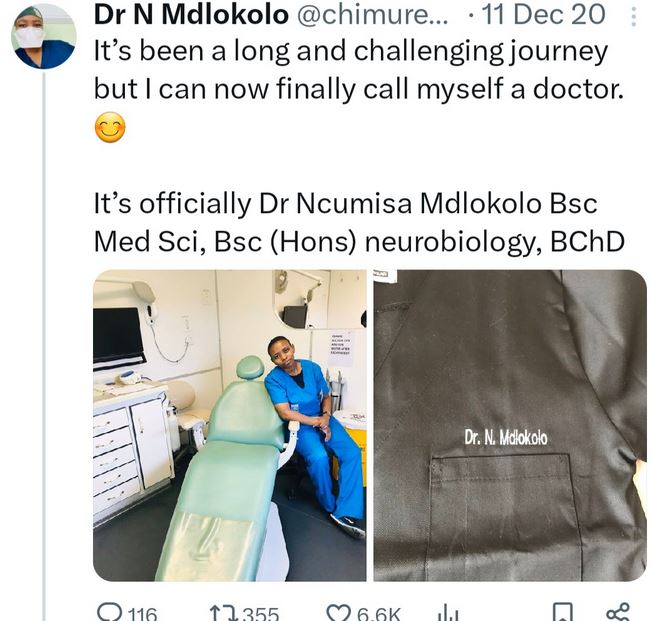Retweet this post using the arrows icon
651x621 pixels.
coord(224,612)
